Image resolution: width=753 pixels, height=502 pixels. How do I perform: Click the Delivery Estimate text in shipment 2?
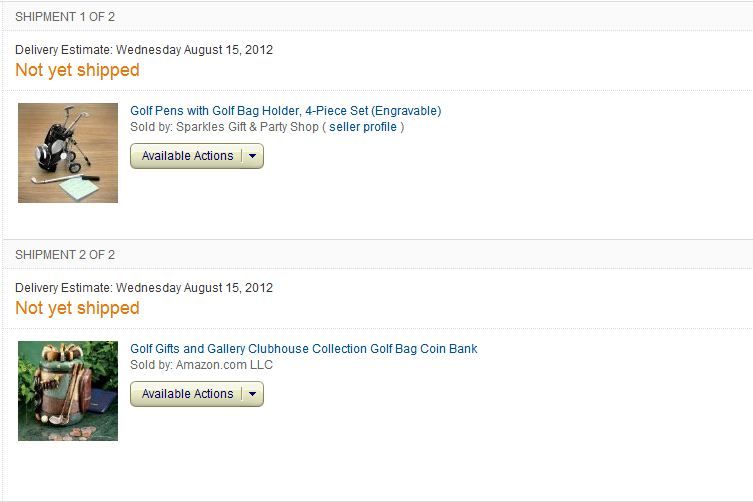tap(64, 288)
